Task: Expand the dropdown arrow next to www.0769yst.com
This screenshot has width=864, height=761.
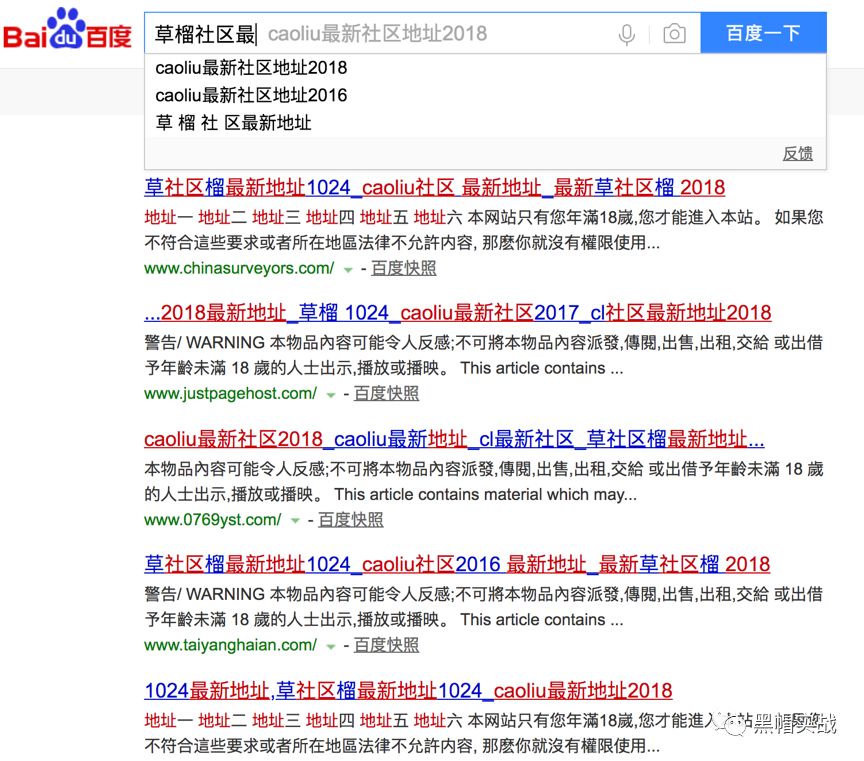Action: [x=295, y=520]
